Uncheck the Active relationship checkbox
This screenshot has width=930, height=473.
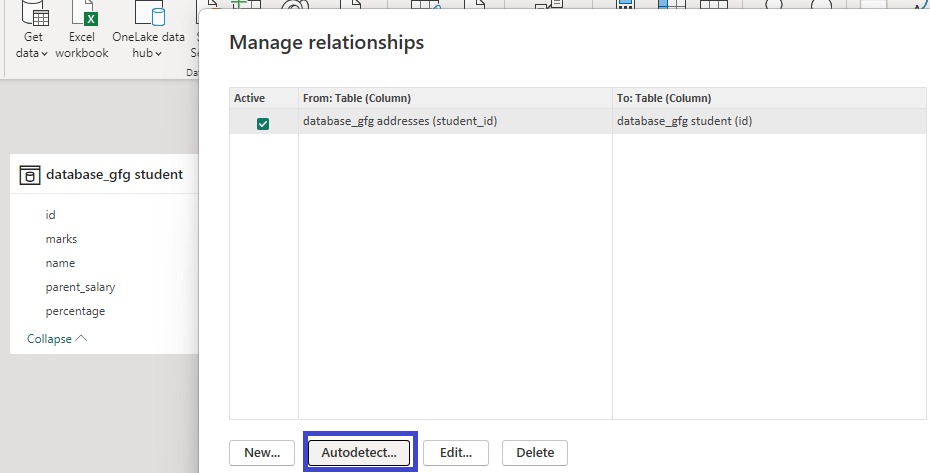pos(263,123)
